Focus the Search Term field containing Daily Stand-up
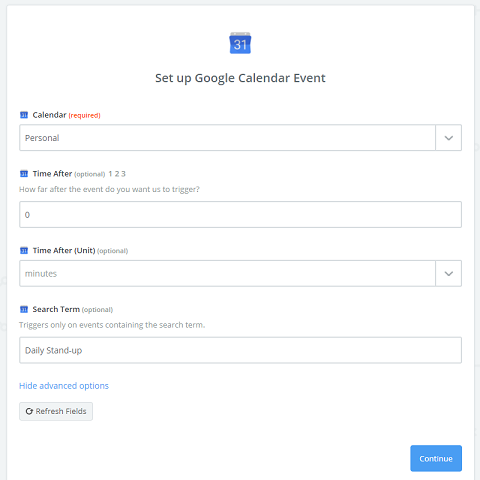Viewport: 480px width, 480px height. 240,350
